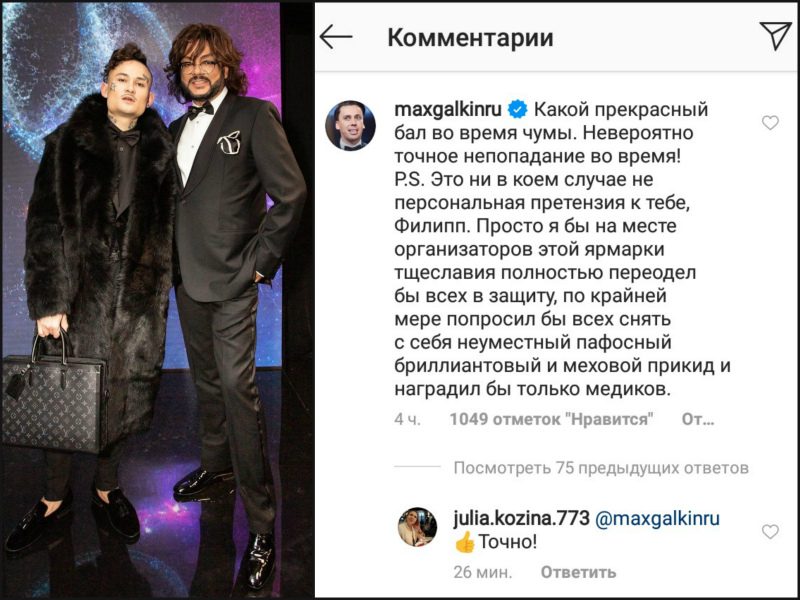This screenshot has width=800, height=600.
Task: Open the @maxgalkinru mention link
Action: coord(657,518)
